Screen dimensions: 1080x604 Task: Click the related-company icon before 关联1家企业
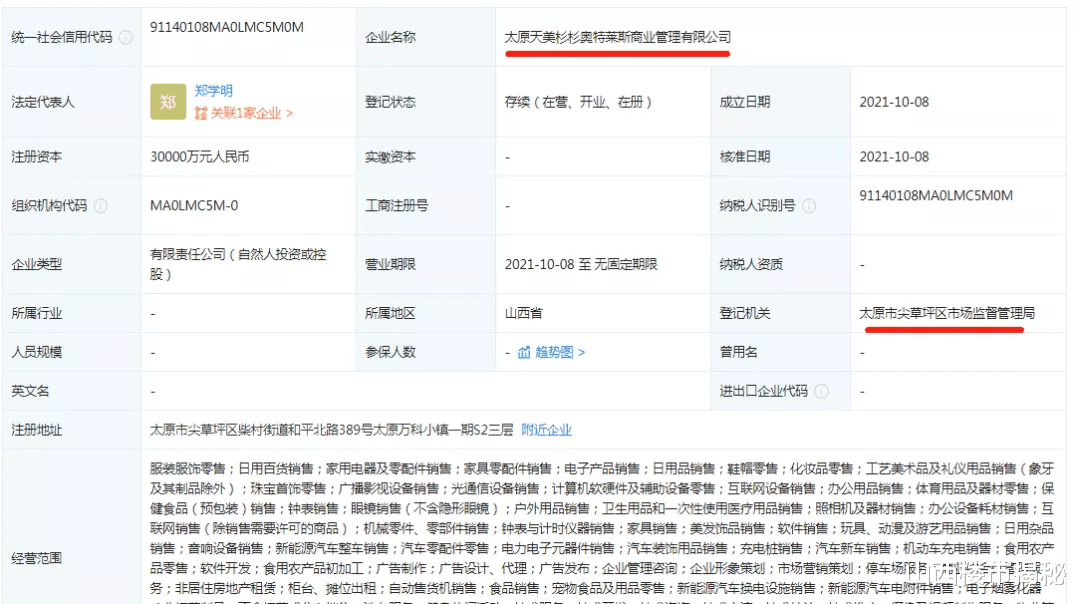[x=200, y=113]
